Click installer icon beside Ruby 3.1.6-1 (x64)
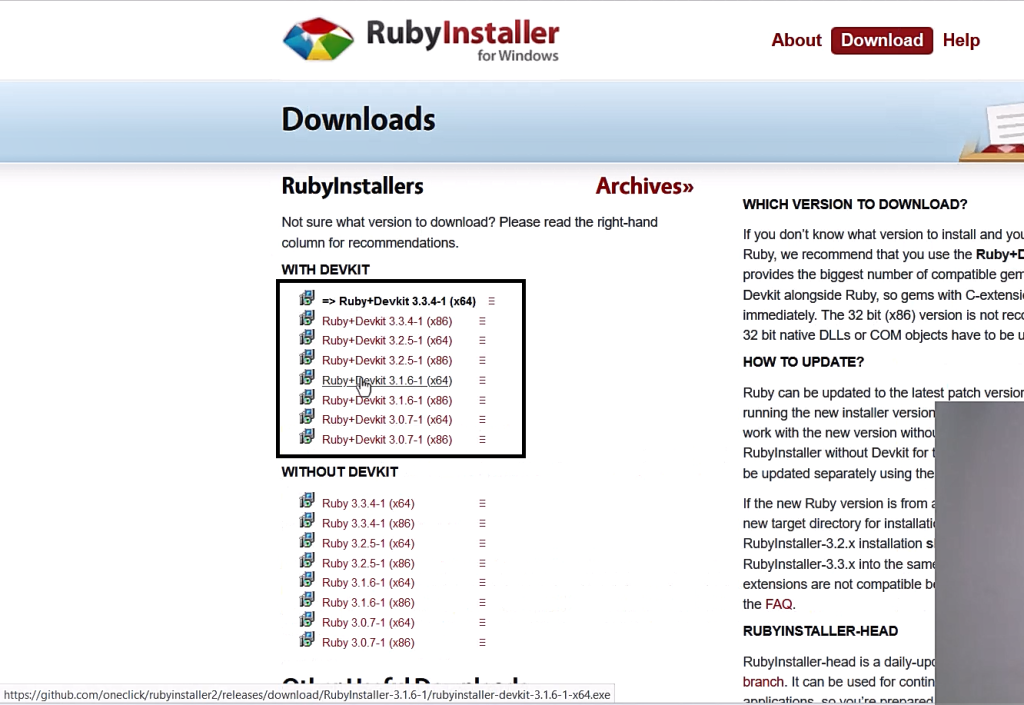Screen dimensions: 1024x705 [x=308, y=582]
